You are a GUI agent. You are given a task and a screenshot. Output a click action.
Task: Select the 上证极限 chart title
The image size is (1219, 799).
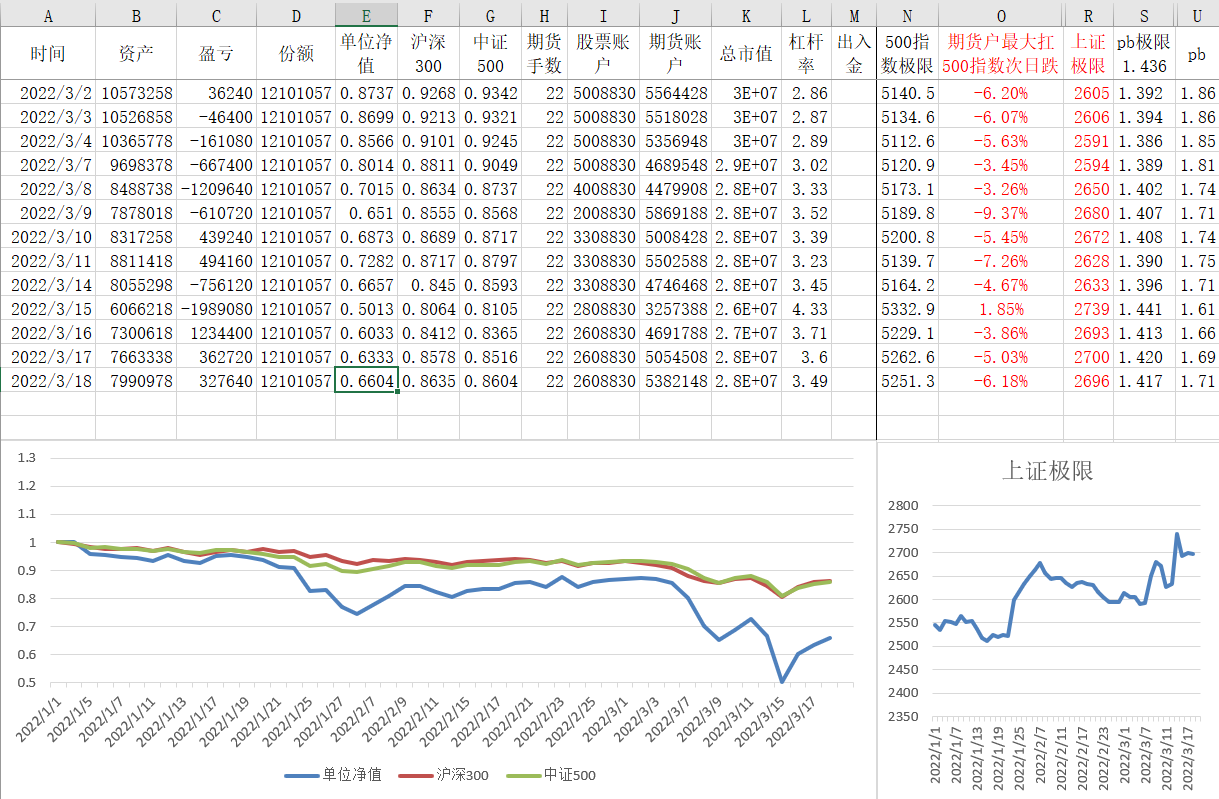[x=1046, y=471]
